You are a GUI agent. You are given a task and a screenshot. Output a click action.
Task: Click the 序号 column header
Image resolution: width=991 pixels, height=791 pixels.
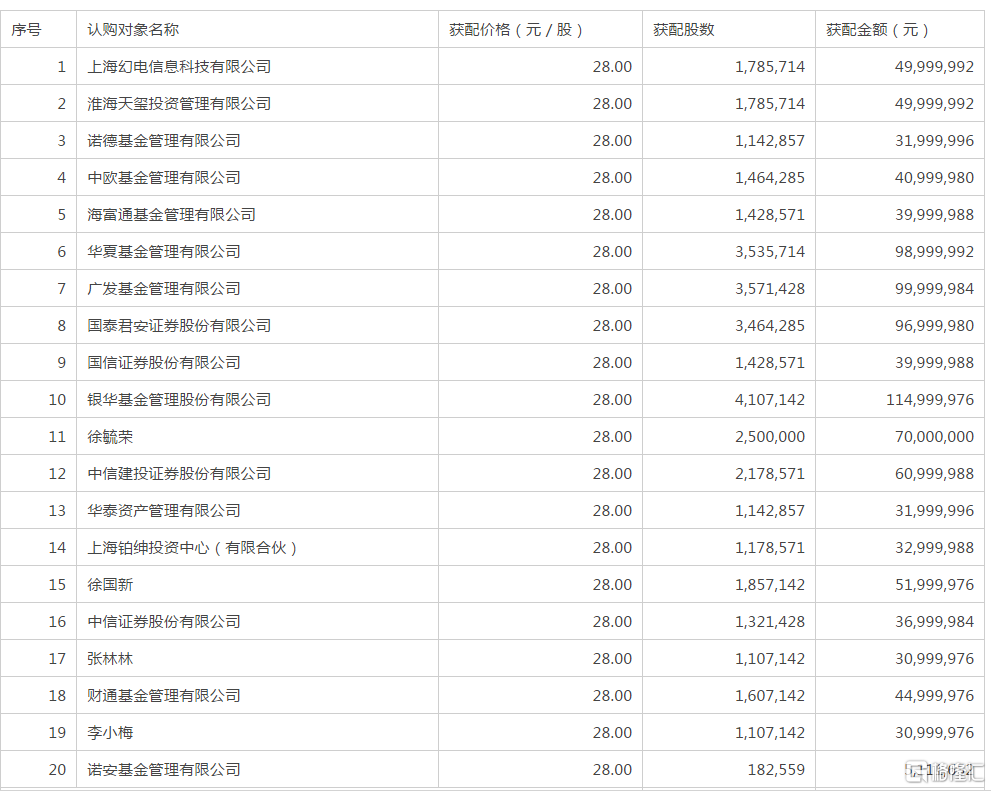(27, 30)
